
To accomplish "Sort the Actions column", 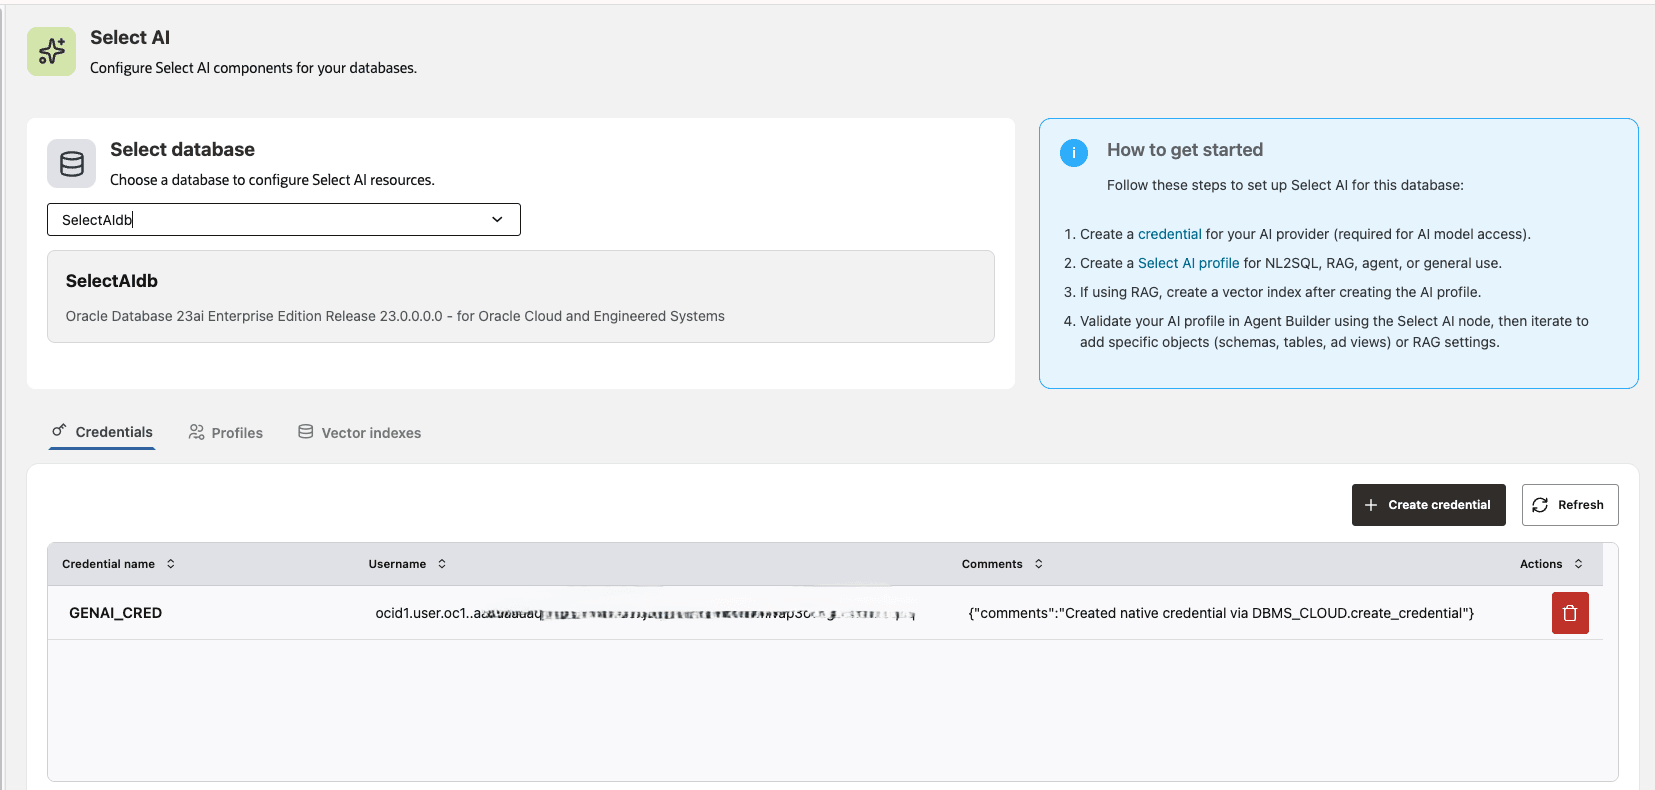I will [x=1578, y=564].
